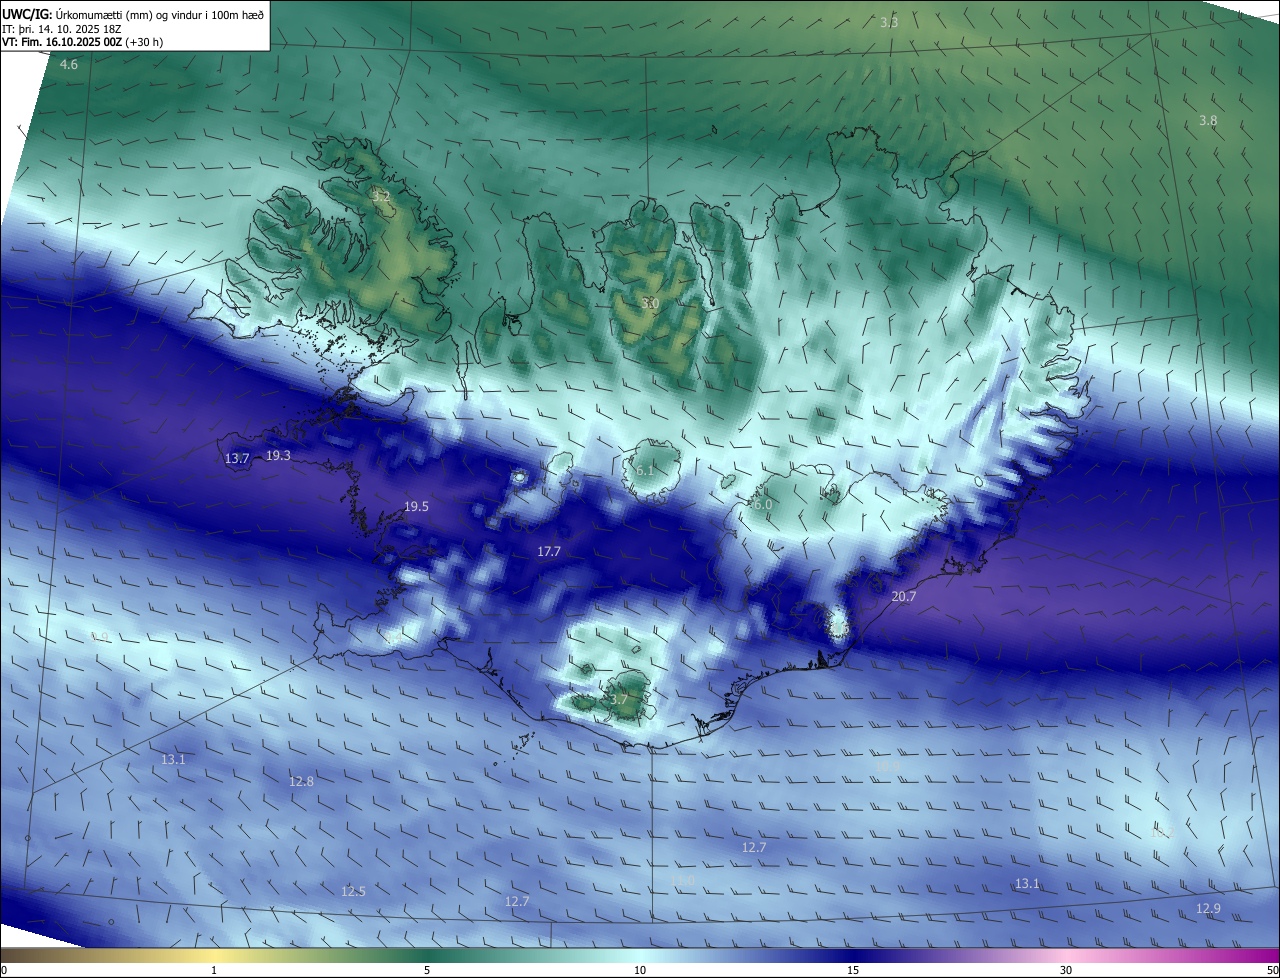Screen dimensions: 1280x978
Task: Click the 13.1 value beside 12.8
Action: 173,759
